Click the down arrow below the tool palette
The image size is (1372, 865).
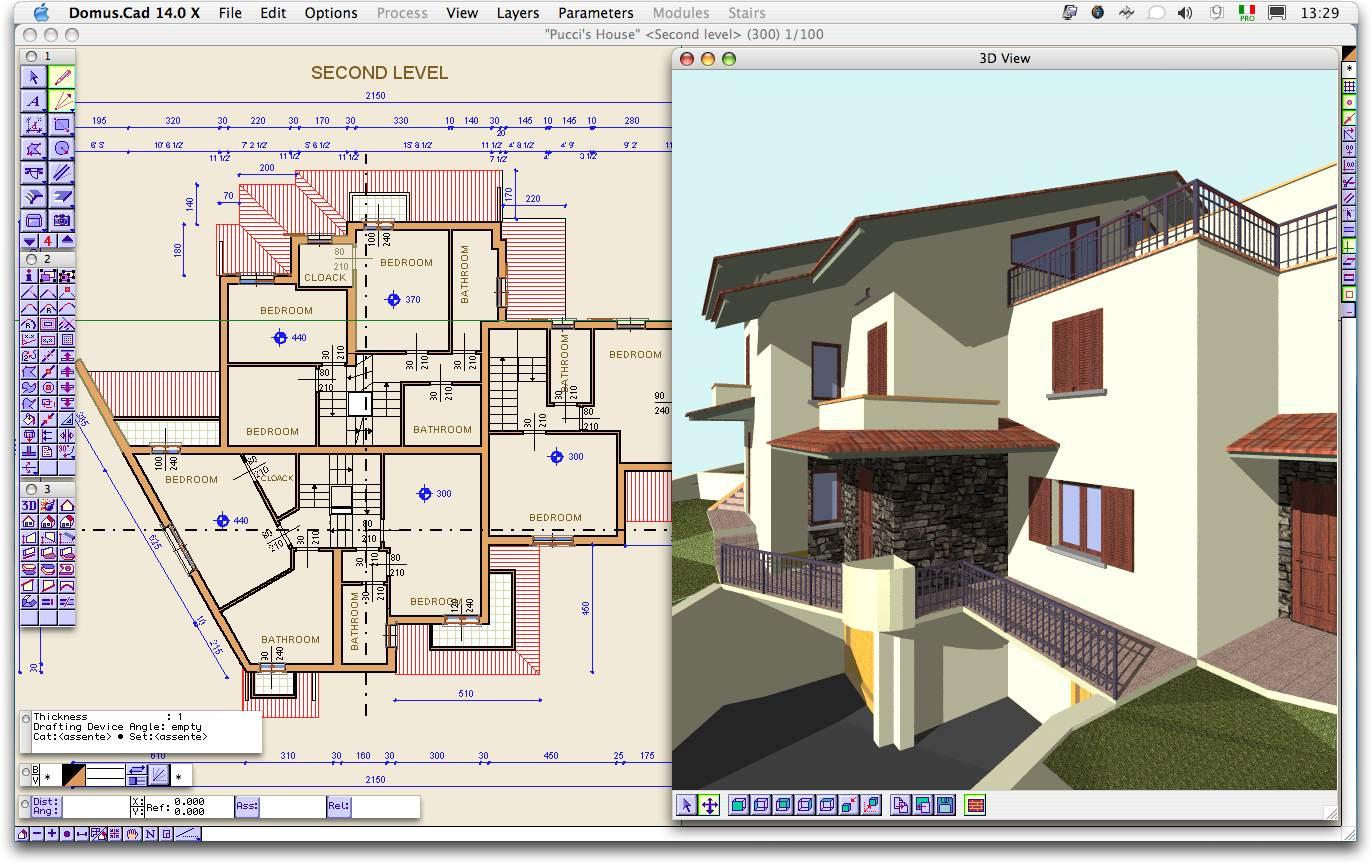(30, 240)
